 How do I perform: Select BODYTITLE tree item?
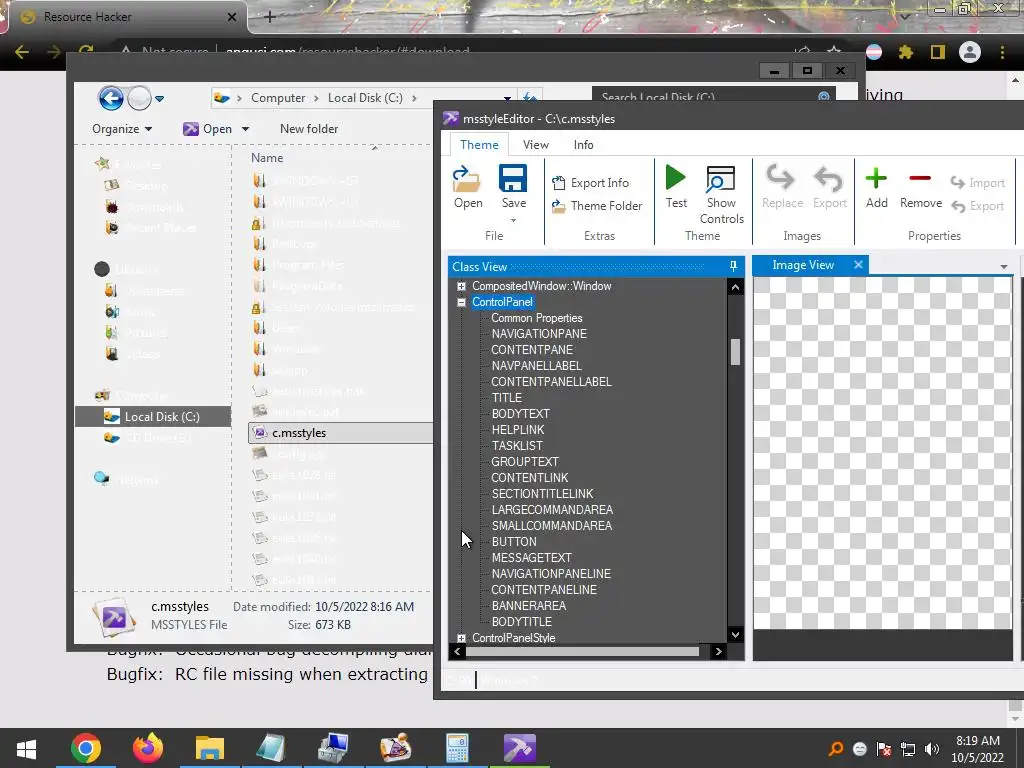pyautogui.click(x=521, y=622)
